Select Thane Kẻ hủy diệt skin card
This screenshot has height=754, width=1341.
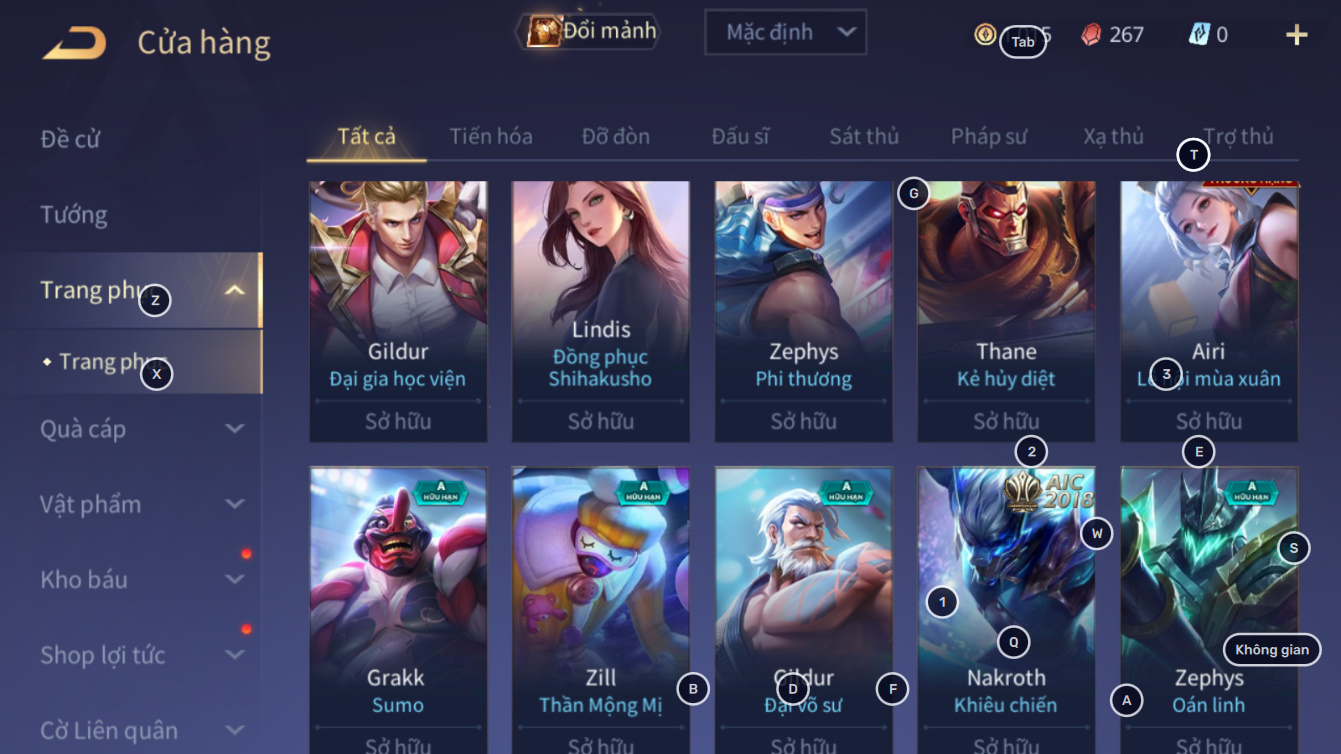(x=1006, y=311)
